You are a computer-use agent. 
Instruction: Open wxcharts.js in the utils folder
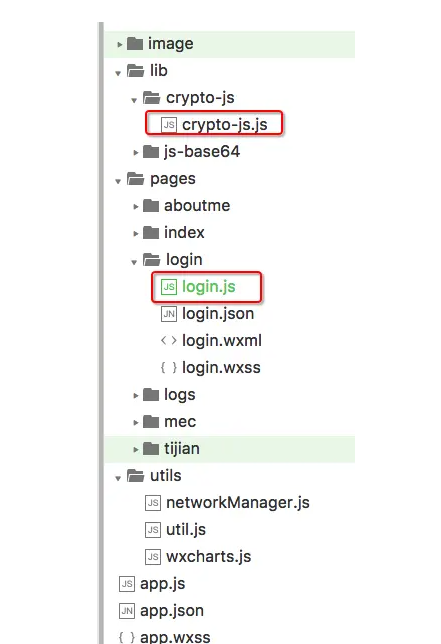[209, 557]
